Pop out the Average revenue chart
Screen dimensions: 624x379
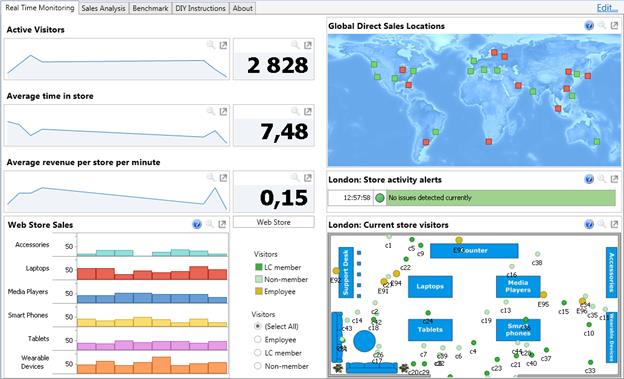pos(223,178)
